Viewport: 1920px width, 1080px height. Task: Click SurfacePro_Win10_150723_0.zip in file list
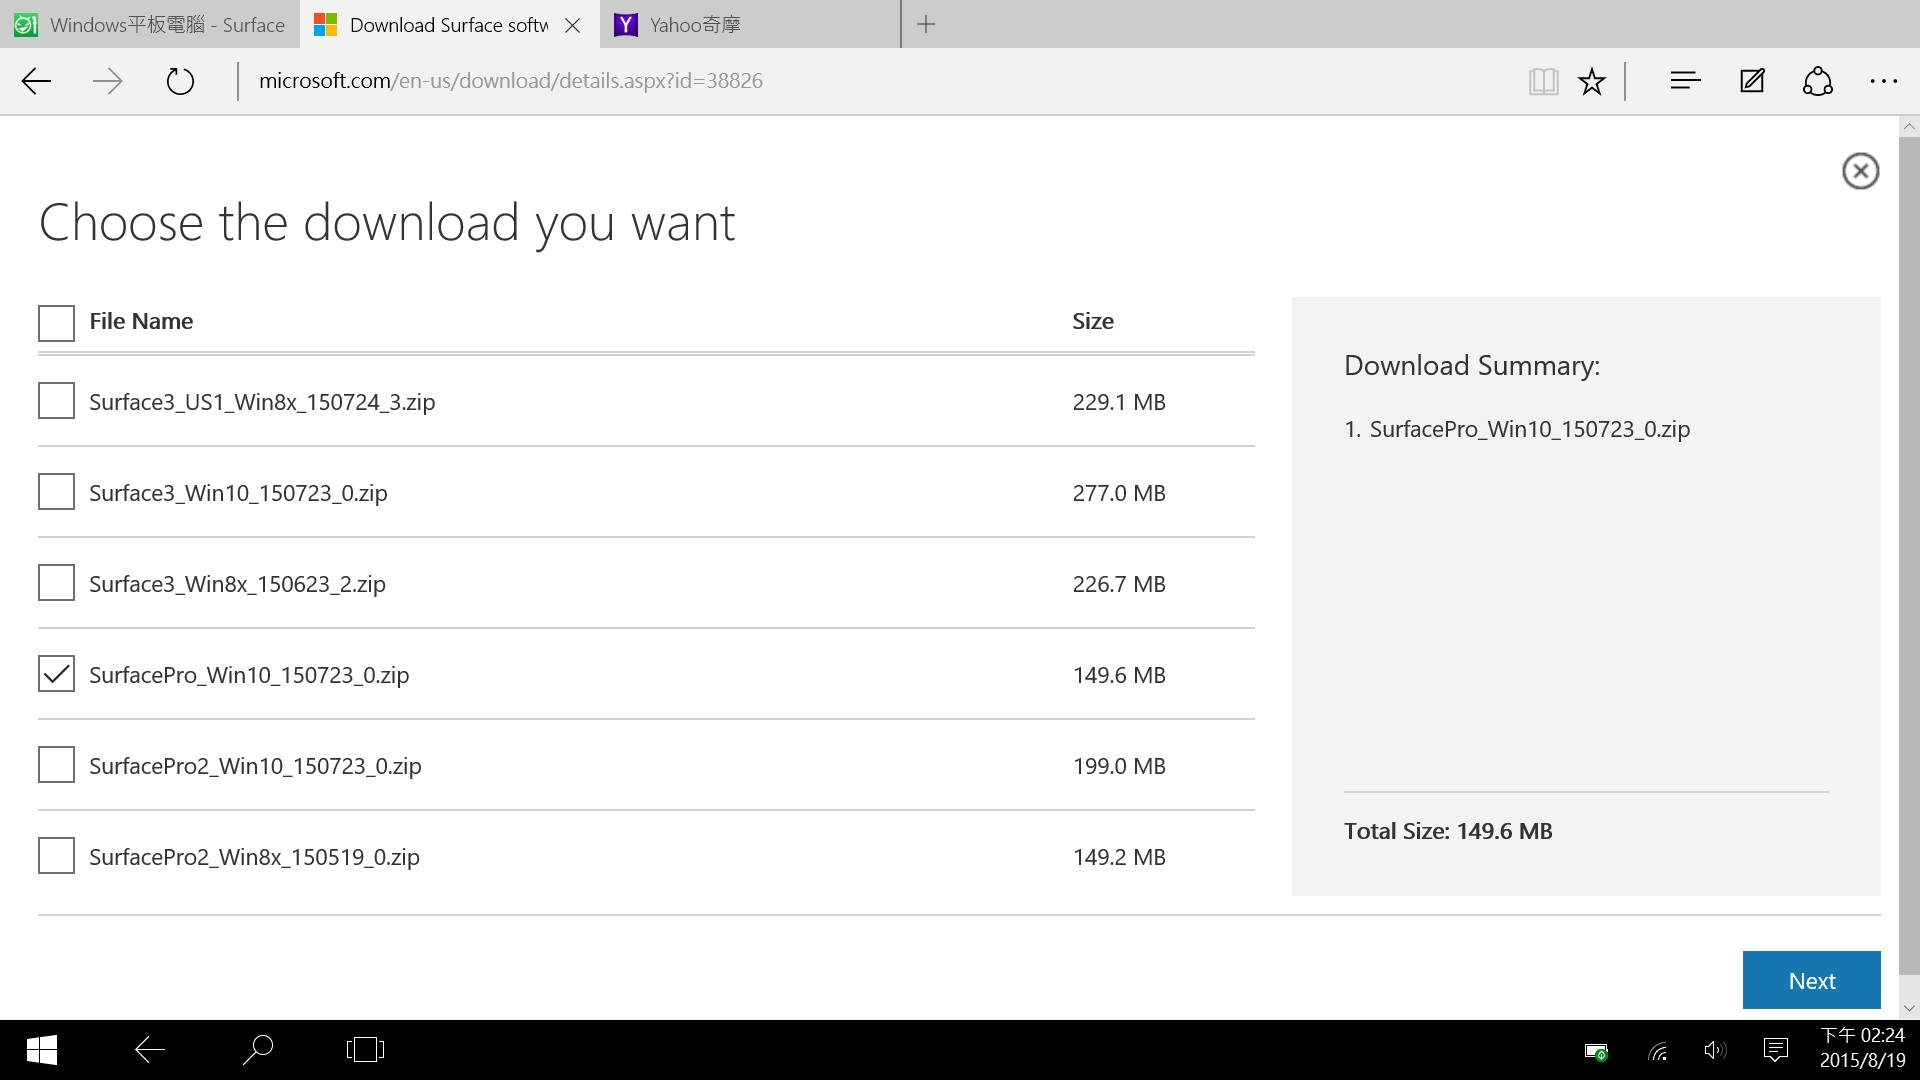(249, 675)
